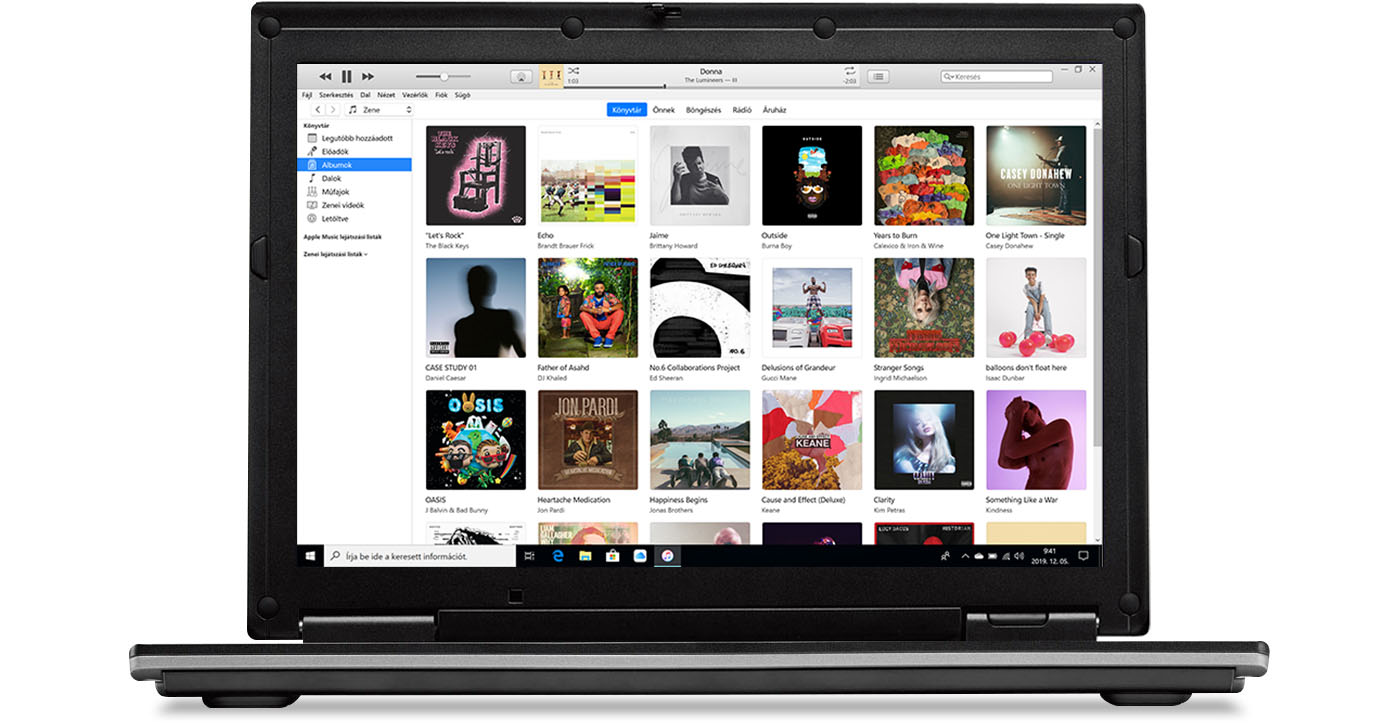The height and width of the screenshot is (724, 1400).
Task: Go forward with the right navigation arrow
Action: point(333,110)
